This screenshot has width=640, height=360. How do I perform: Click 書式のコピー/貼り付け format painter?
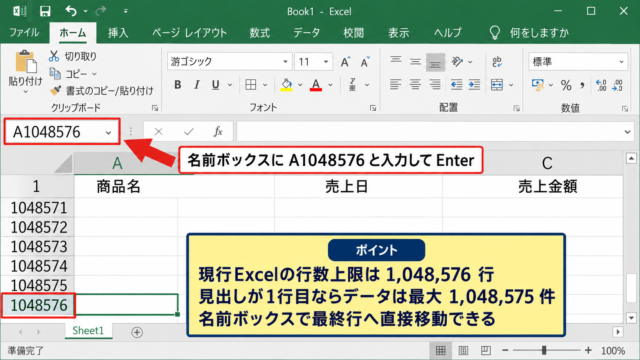pyautogui.click(x=101, y=91)
